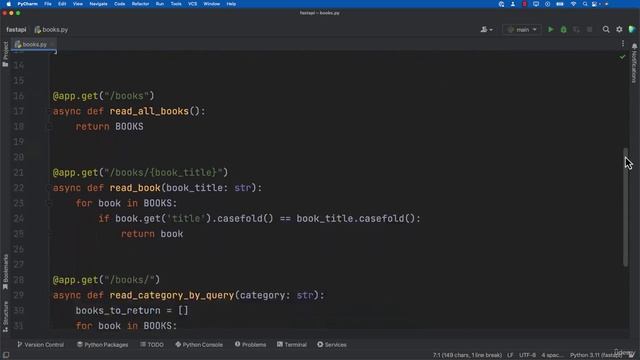Change 4 spaces indent setting in status bar

pyautogui.click(x=552, y=355)
